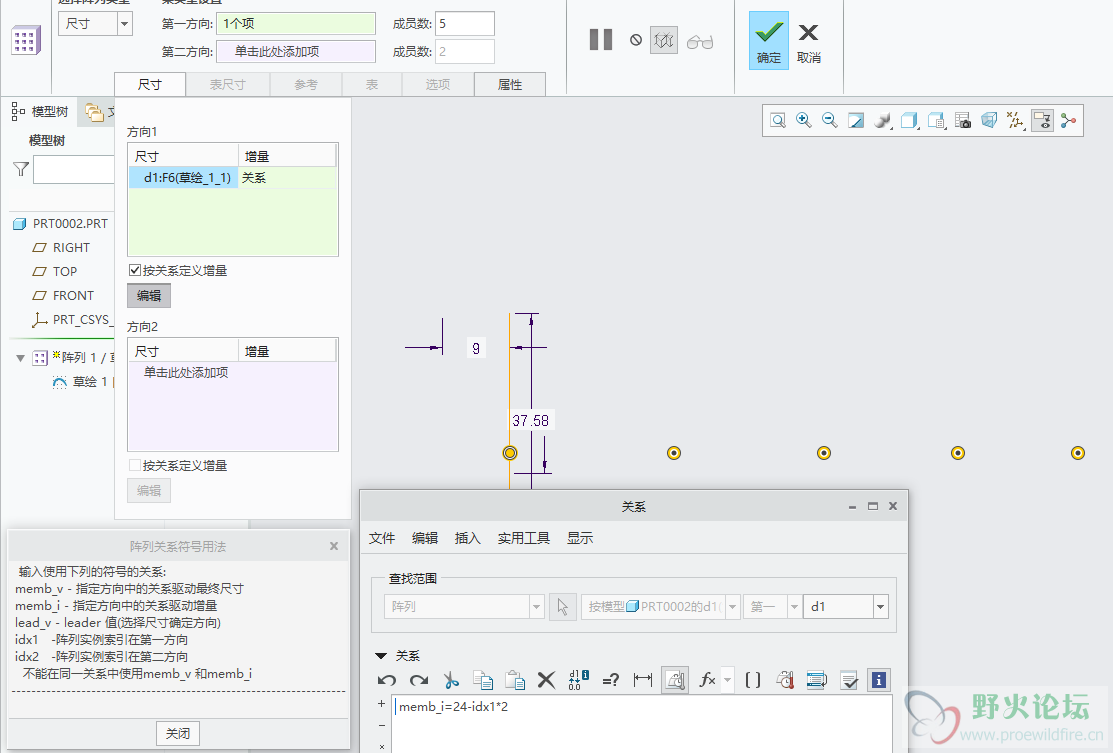Click the Zoom Out icon in view toolbar
This screenshot has width=1113, height=753.
point(829,121)
